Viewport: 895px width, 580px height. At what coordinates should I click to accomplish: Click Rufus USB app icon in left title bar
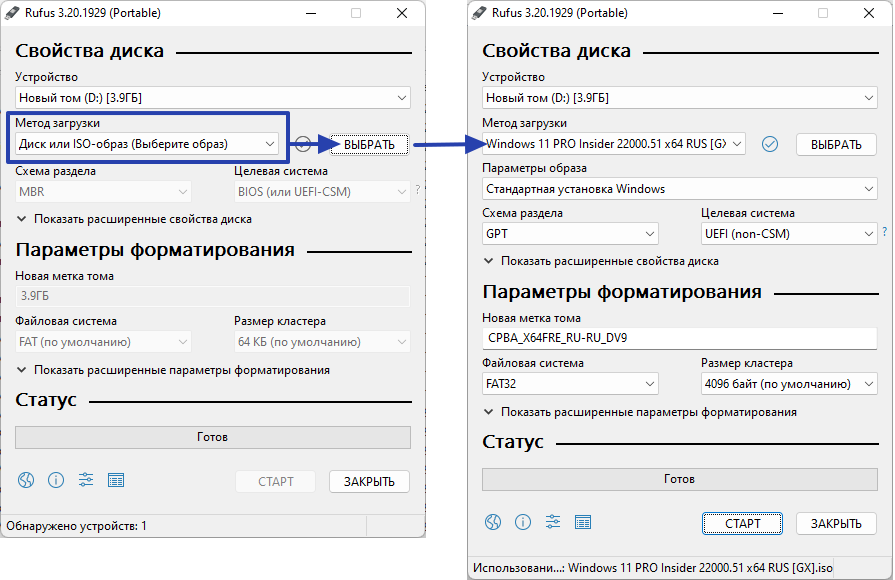12,13
